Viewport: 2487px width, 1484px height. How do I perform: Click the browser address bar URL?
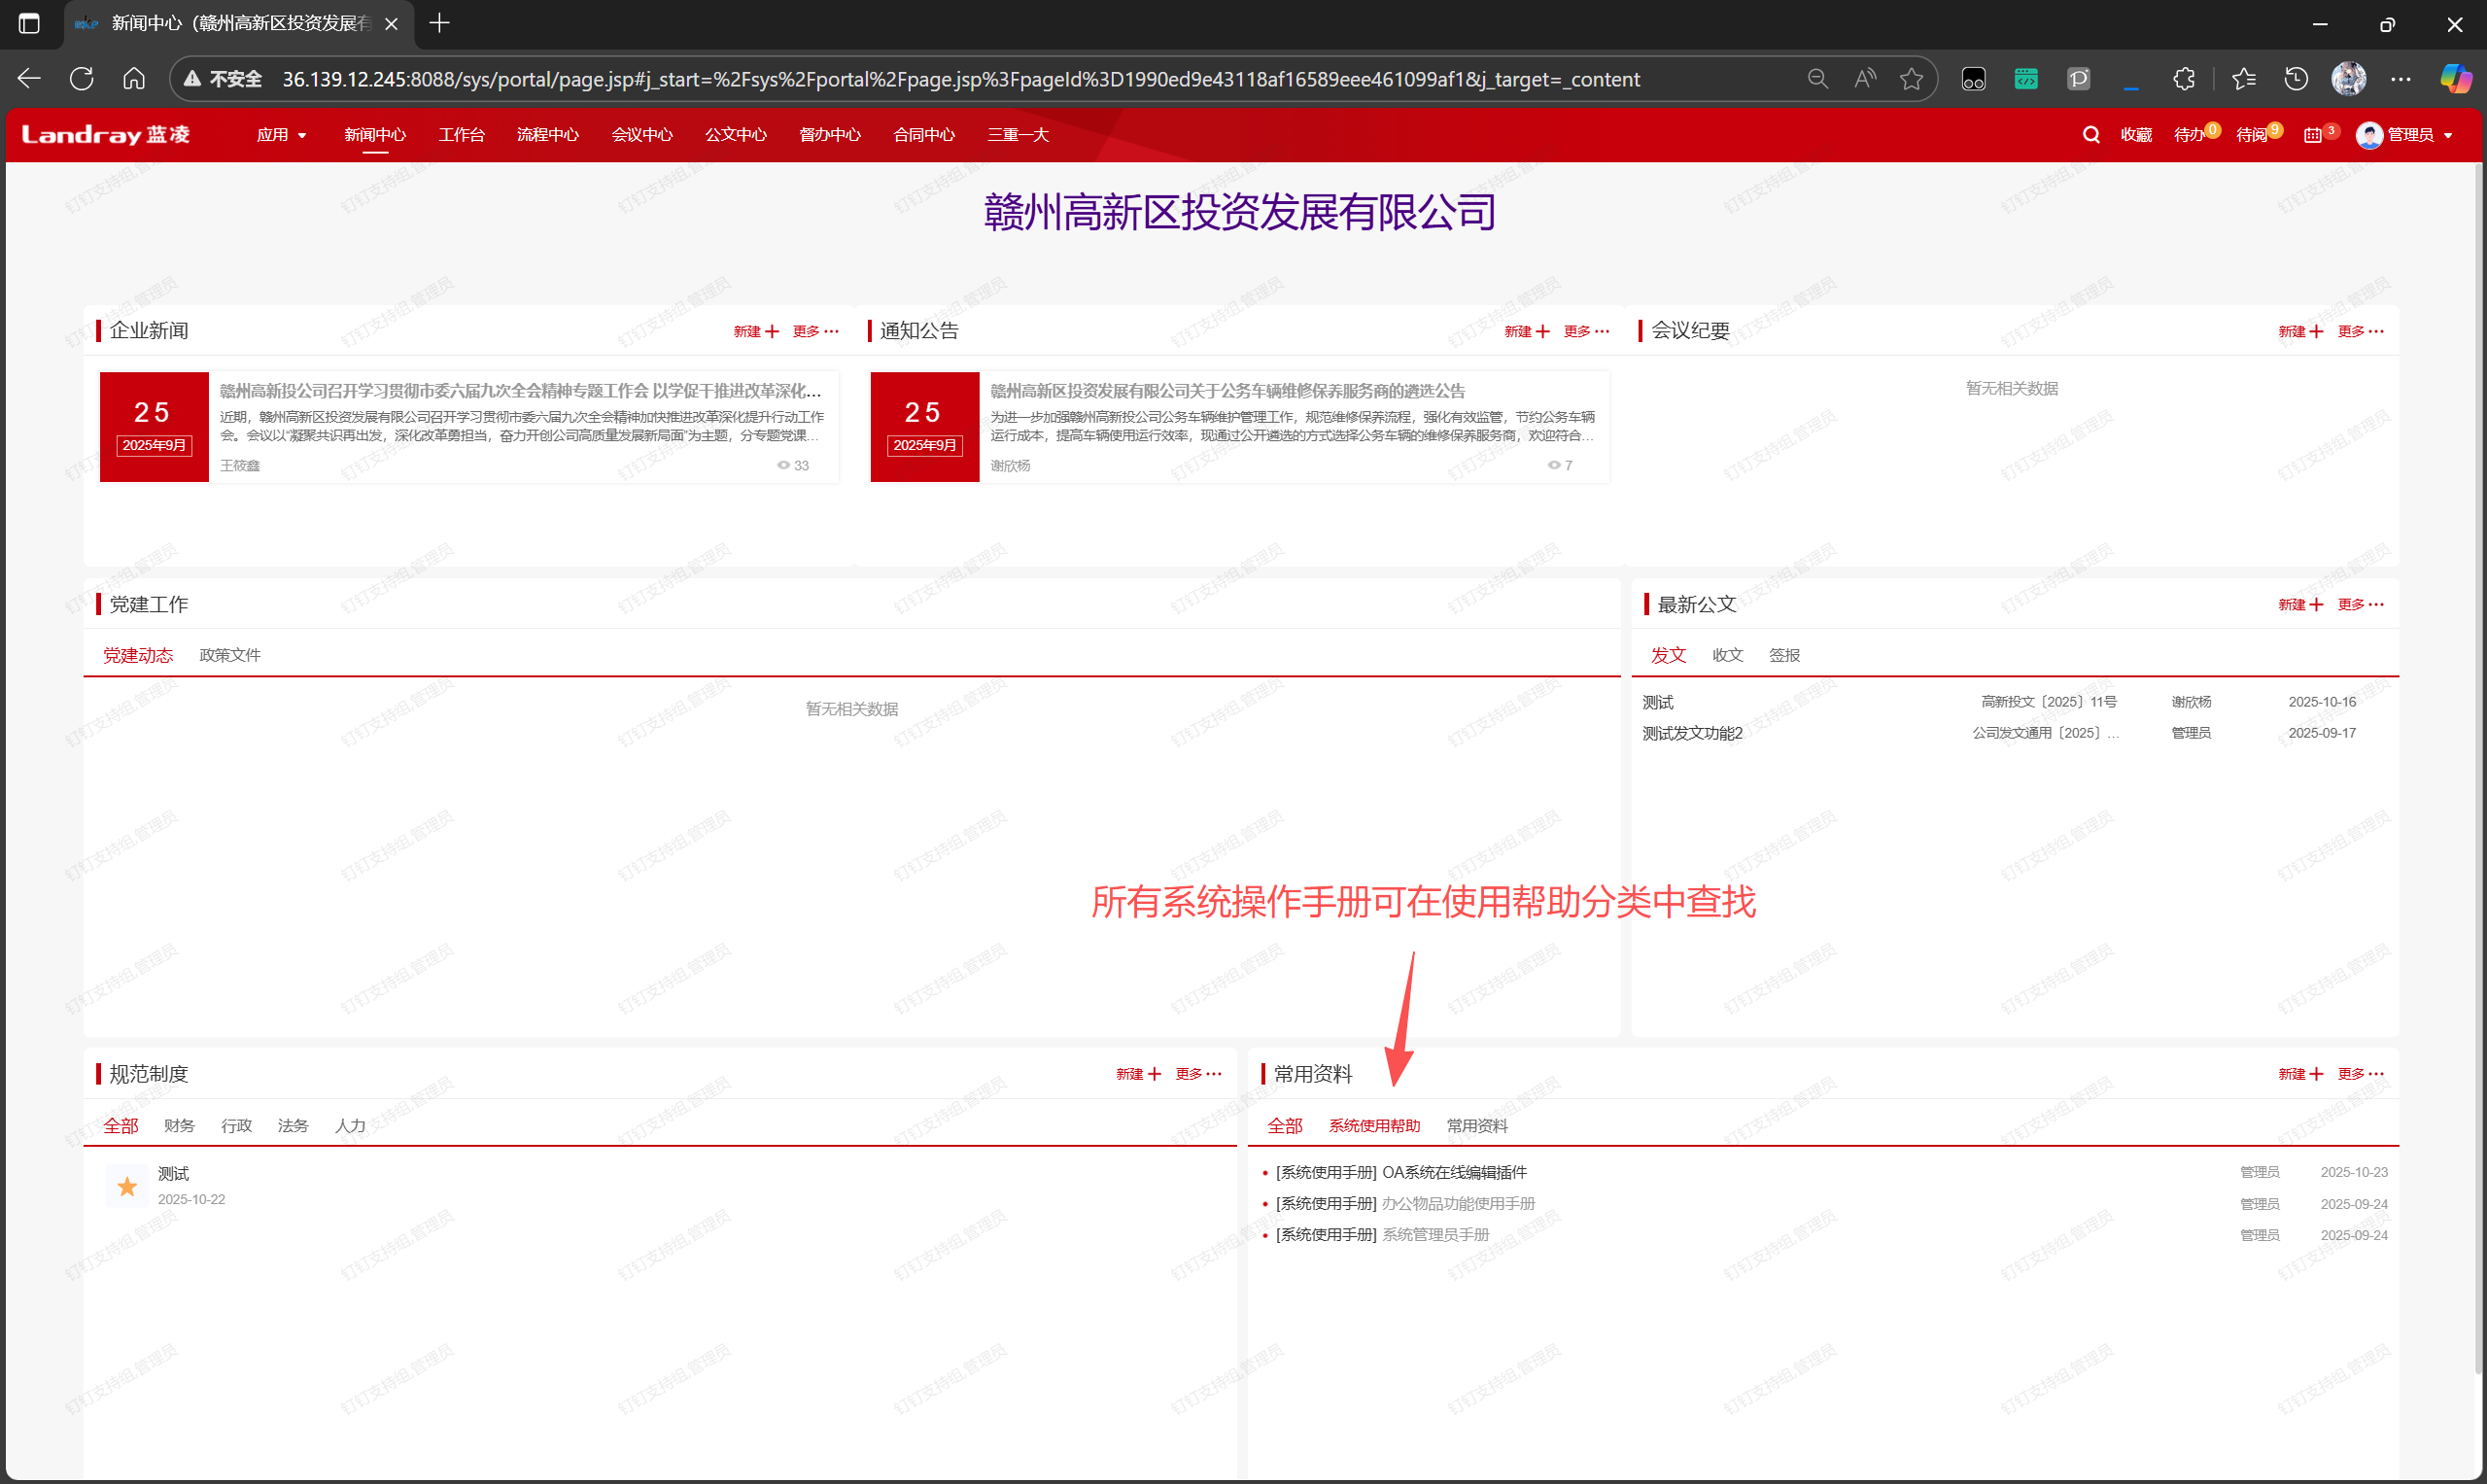pos(960,79)
